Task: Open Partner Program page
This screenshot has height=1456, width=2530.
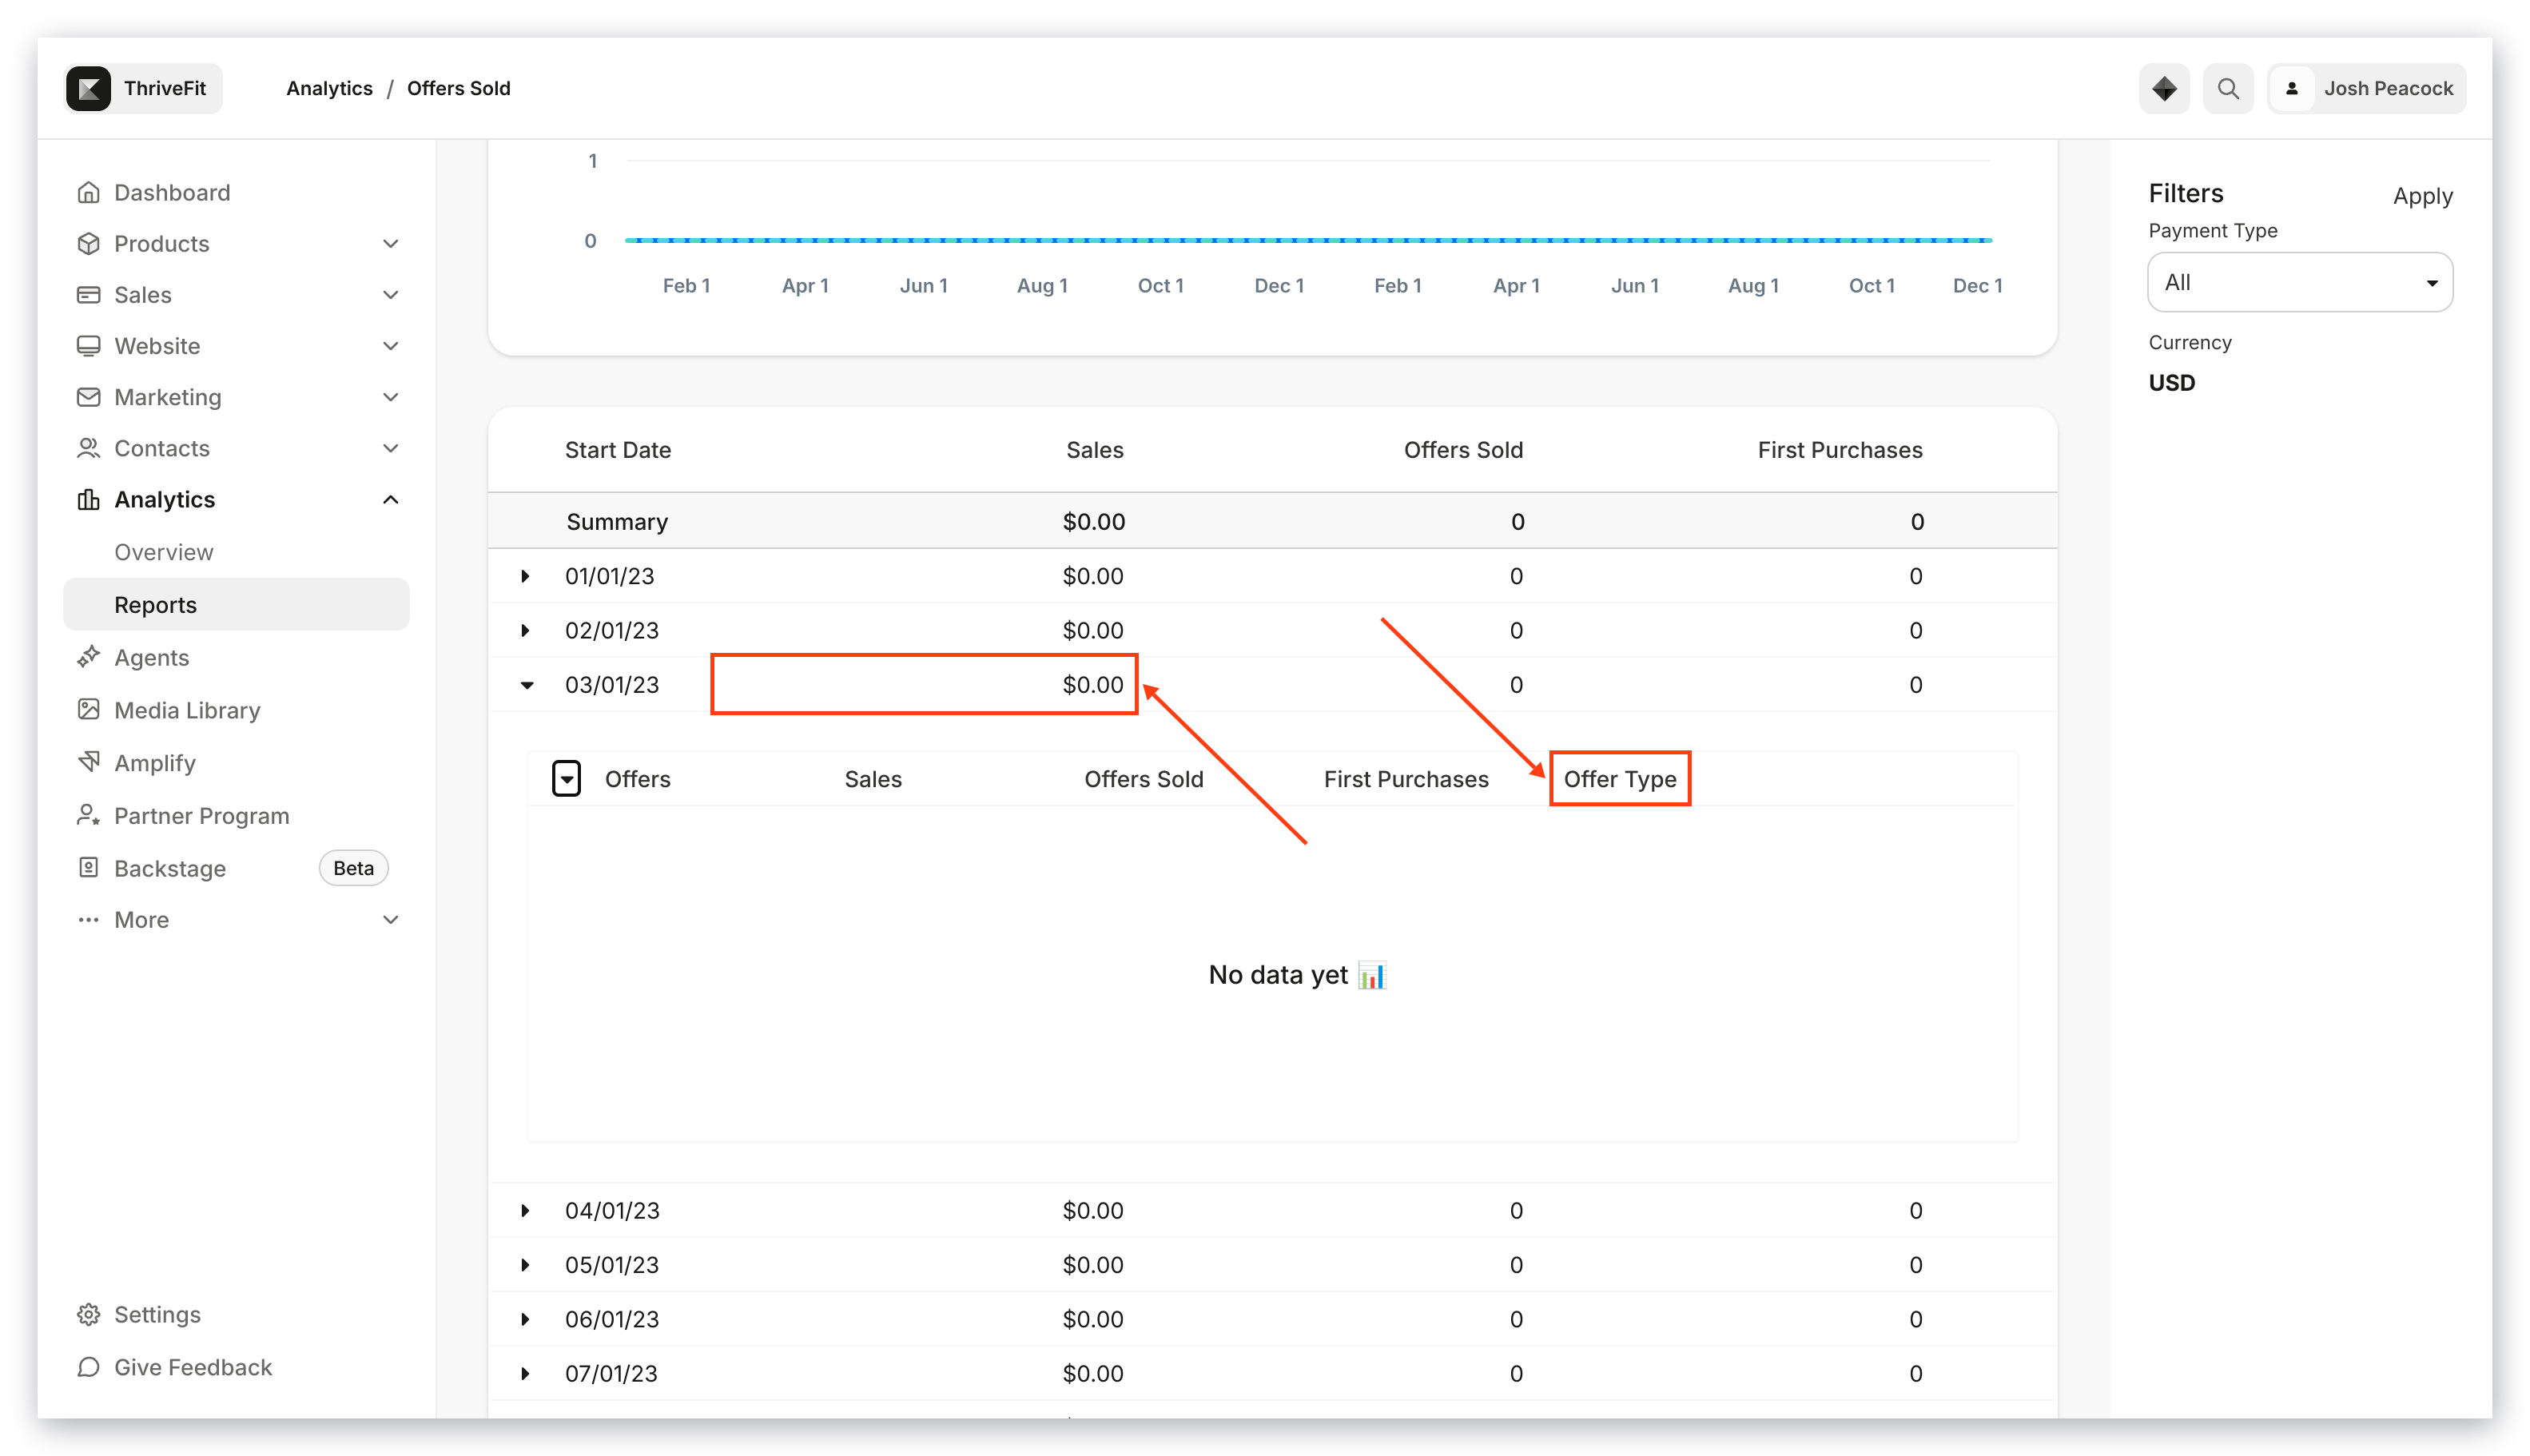Action: pos(201,815)
